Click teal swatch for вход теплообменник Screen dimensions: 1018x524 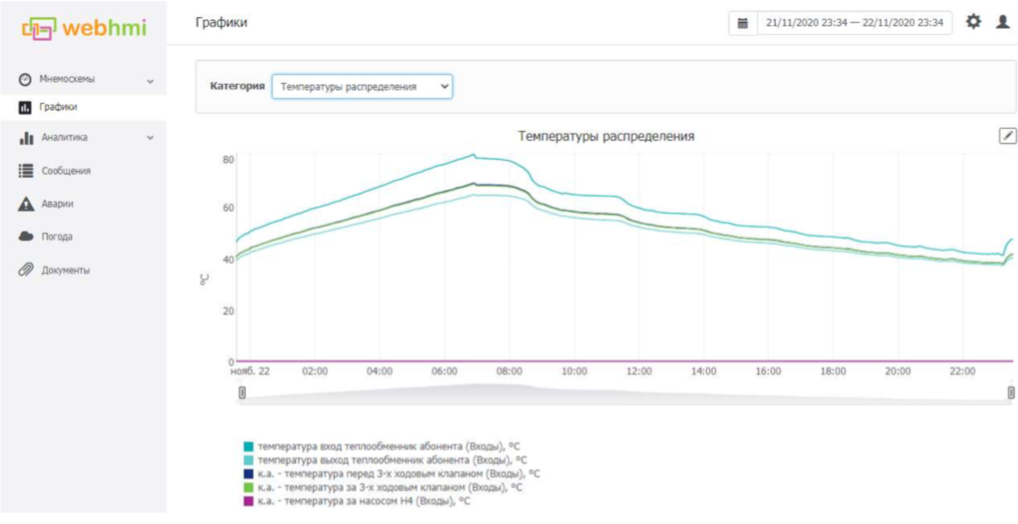(x=249, y=447)
